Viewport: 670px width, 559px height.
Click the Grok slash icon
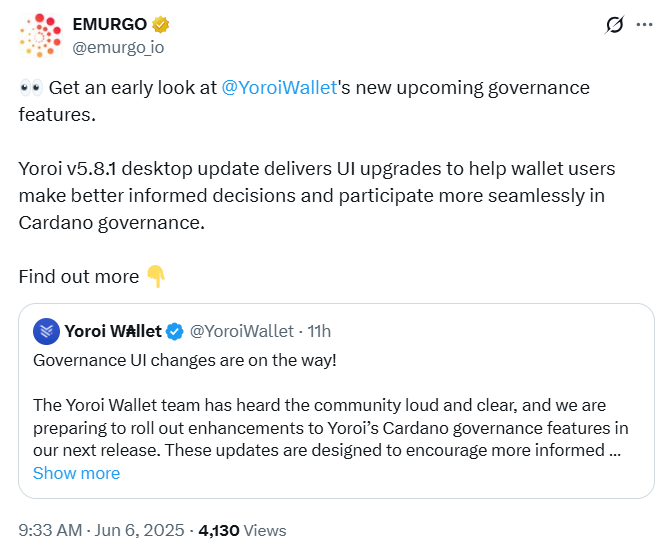click(615, 25)
